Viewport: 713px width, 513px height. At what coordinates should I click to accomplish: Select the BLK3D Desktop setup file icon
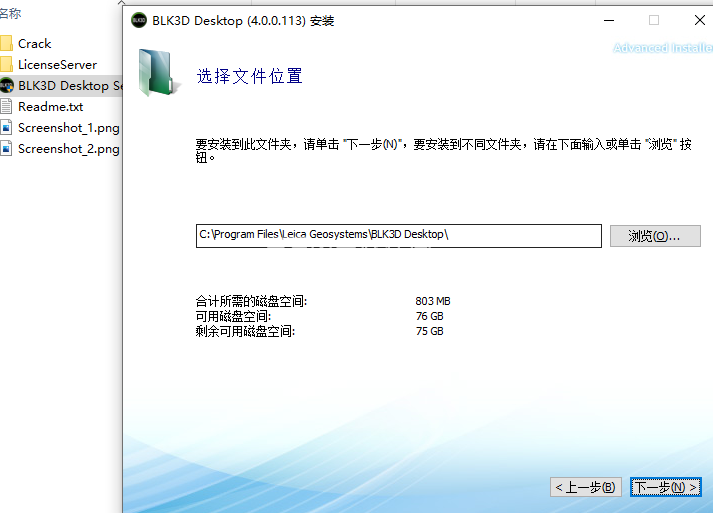tap(6, 86)
